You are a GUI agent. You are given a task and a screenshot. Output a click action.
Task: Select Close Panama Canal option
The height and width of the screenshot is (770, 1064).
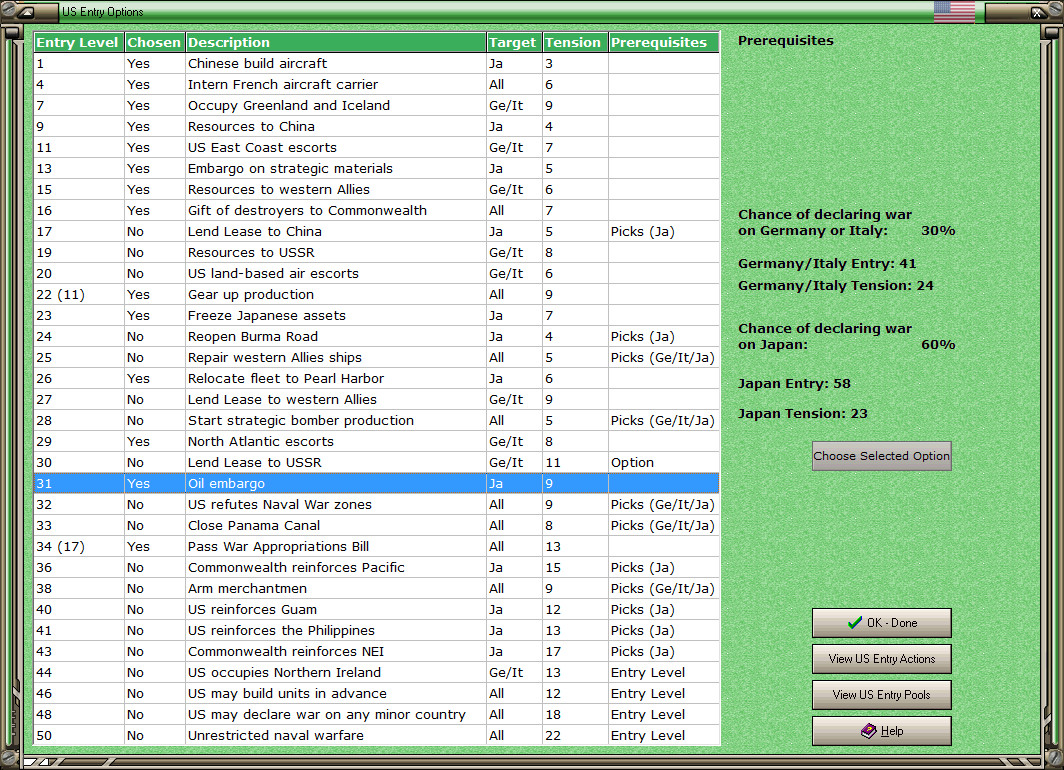point(377,526)
